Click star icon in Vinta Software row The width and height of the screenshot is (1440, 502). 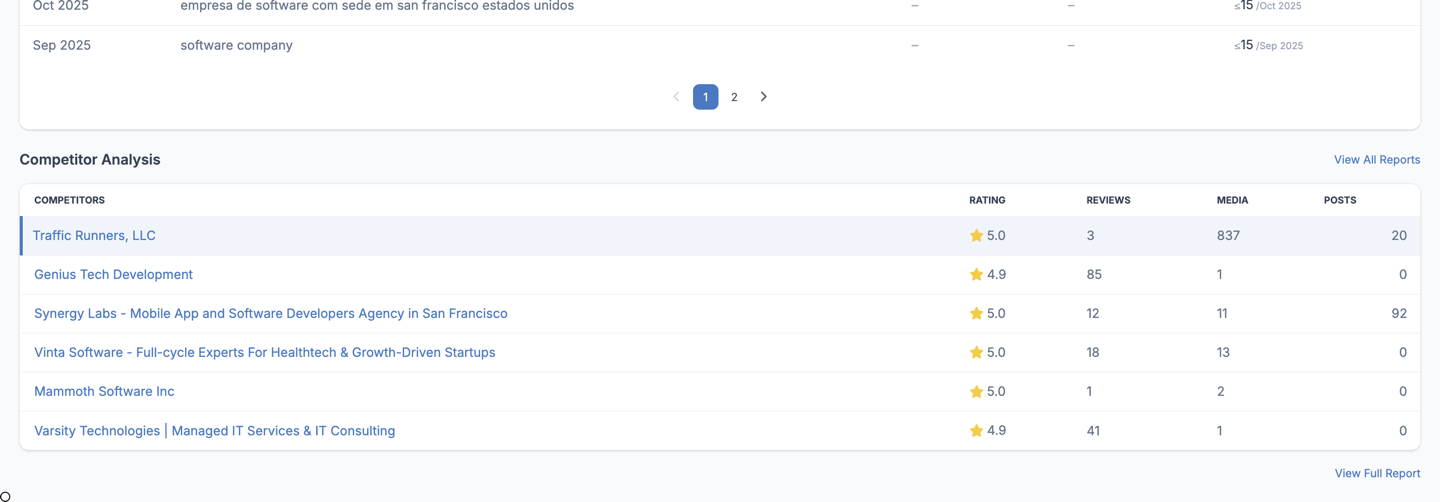coord(976,353)
